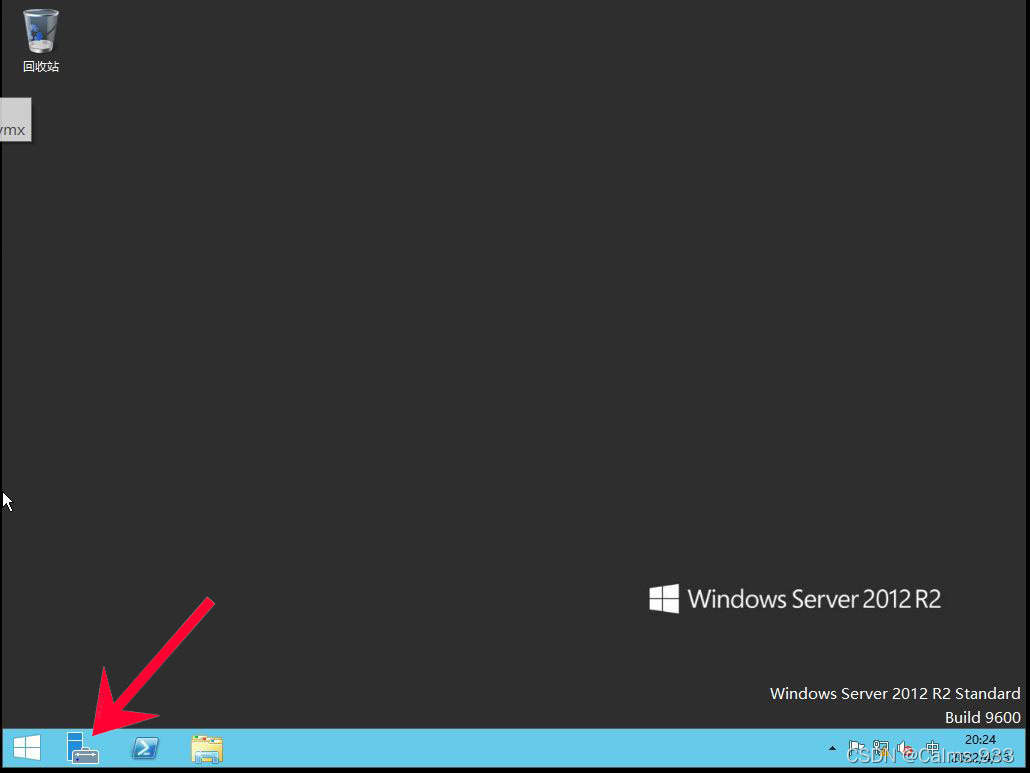Open the Start button on the taskbar
Image resolution: width=1030 pixels, height=773 pixels.
tap(27, 748)
